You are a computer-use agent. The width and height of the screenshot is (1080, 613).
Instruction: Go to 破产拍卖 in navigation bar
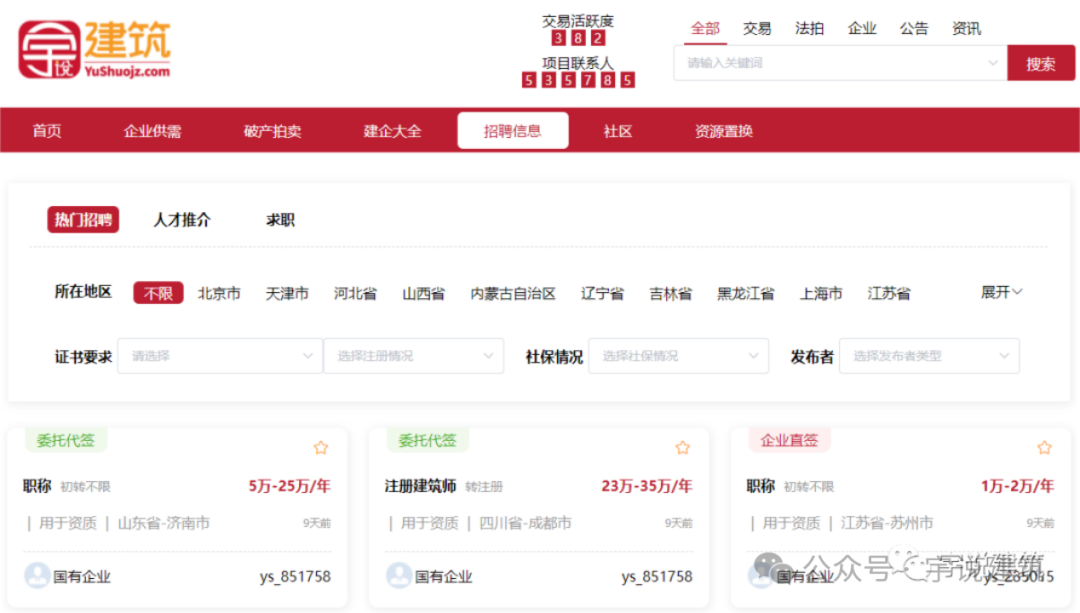[x=272, y=131]
